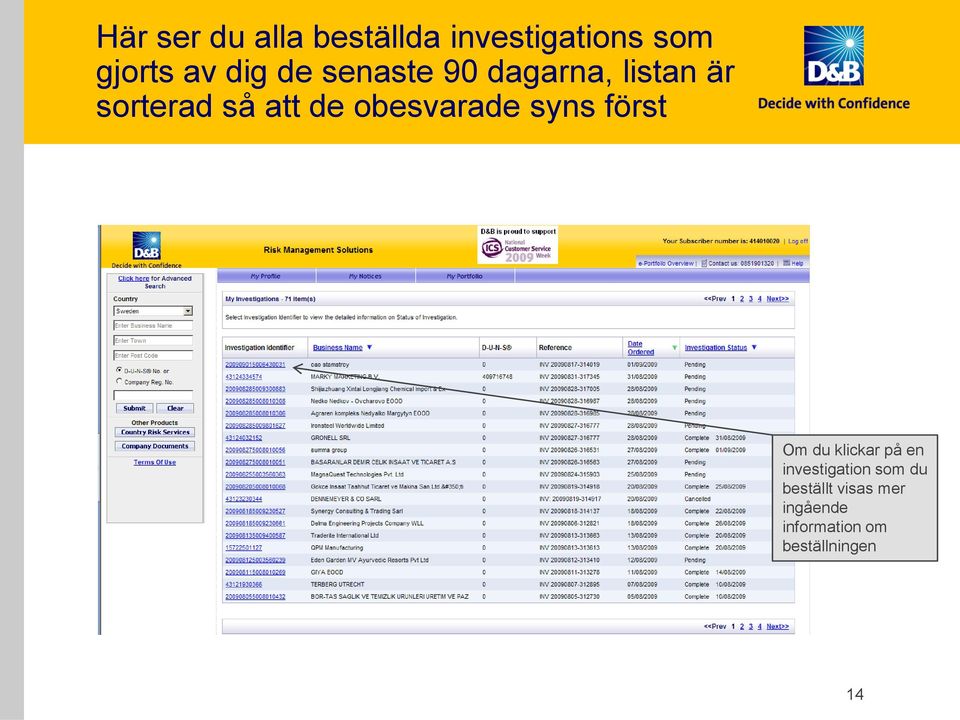The image size is (960, 720).
Task: Click the Enter Town field
Action: click(x=153, y=340)
